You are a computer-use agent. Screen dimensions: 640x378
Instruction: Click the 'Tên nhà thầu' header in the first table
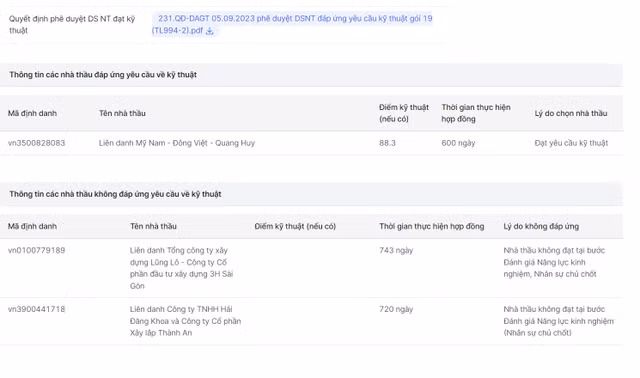point(122,113)
